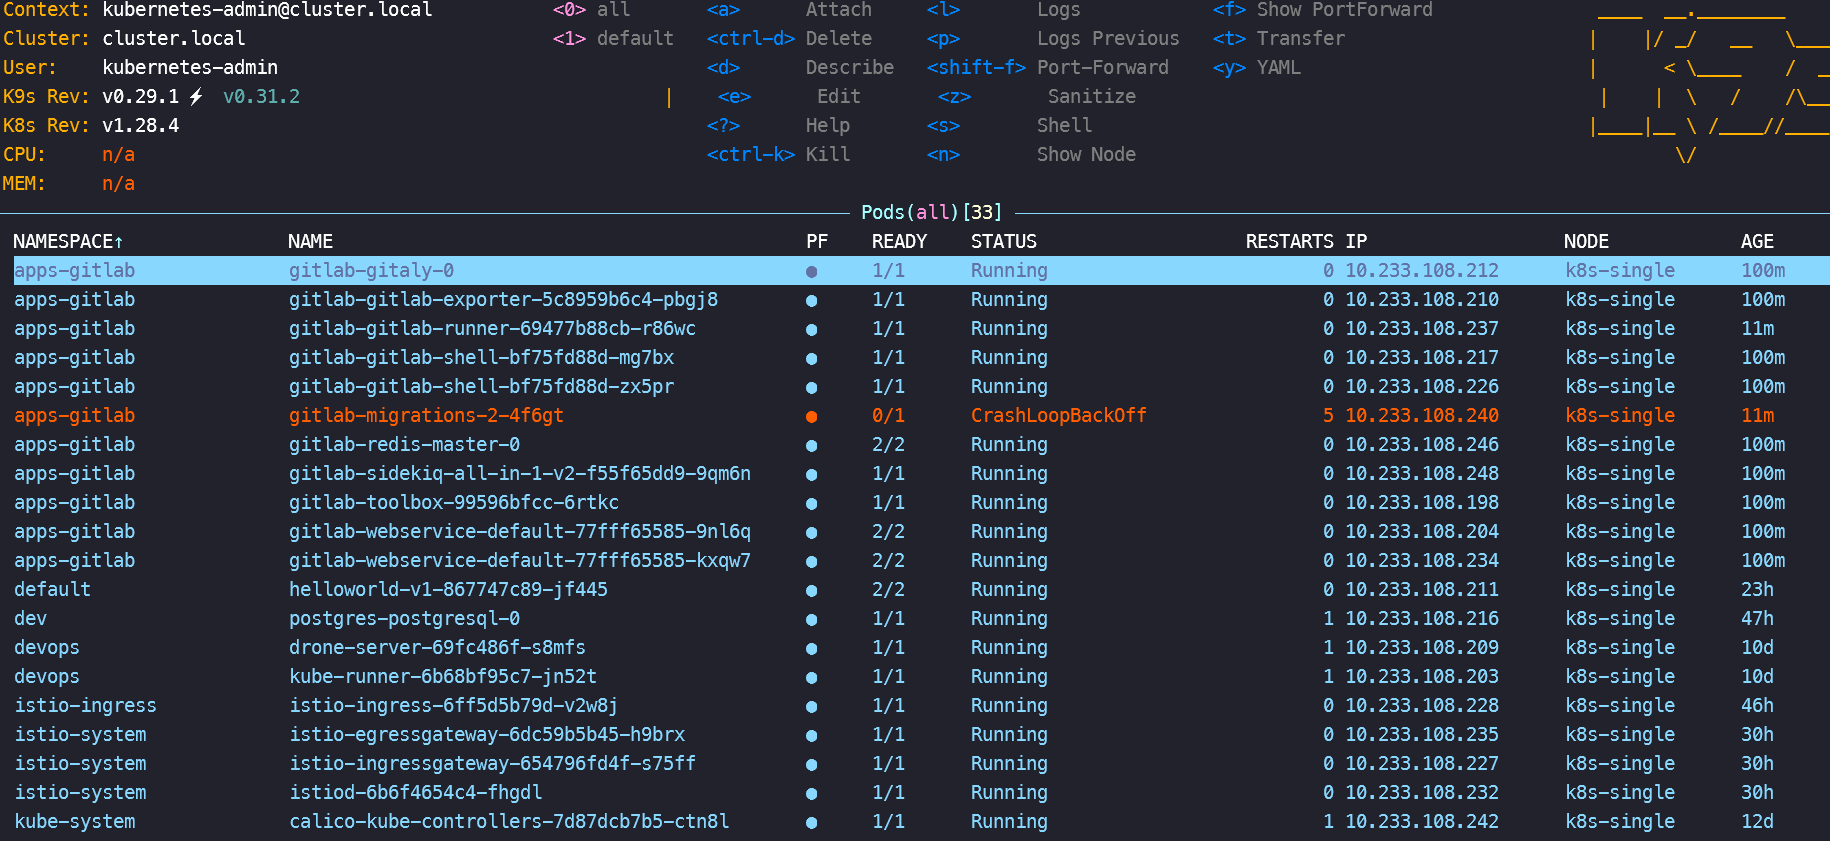
Task: Click port-forward dot of helloworld-v1-867747c89-jf445
Action: (x=811, y=590)
